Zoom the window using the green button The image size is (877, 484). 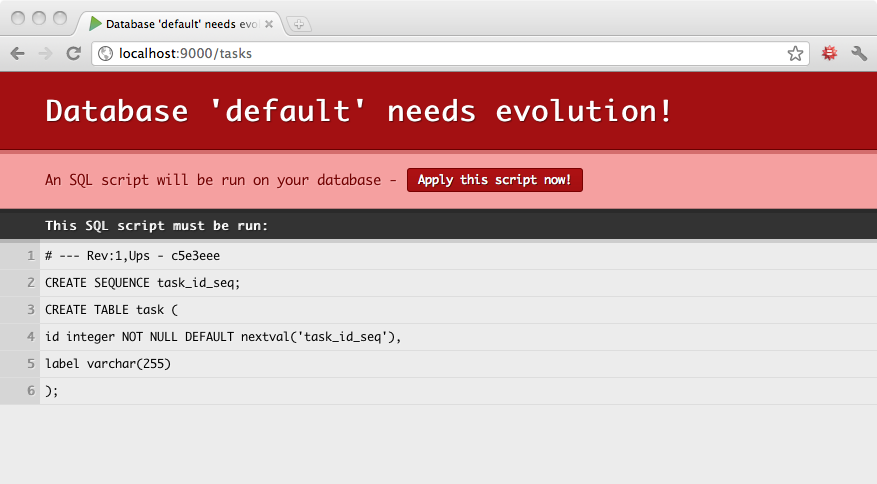(61, 18)
